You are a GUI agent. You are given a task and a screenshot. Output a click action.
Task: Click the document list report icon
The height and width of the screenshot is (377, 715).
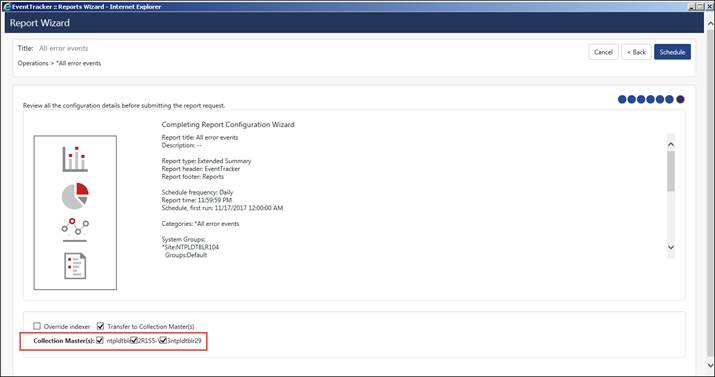point(75,266)
